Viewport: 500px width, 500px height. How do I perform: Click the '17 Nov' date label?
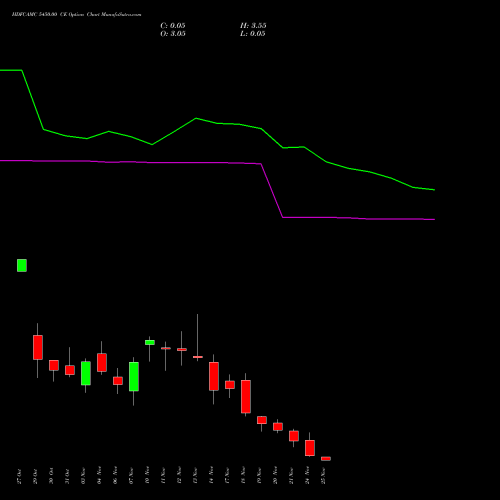coord(227,476)
